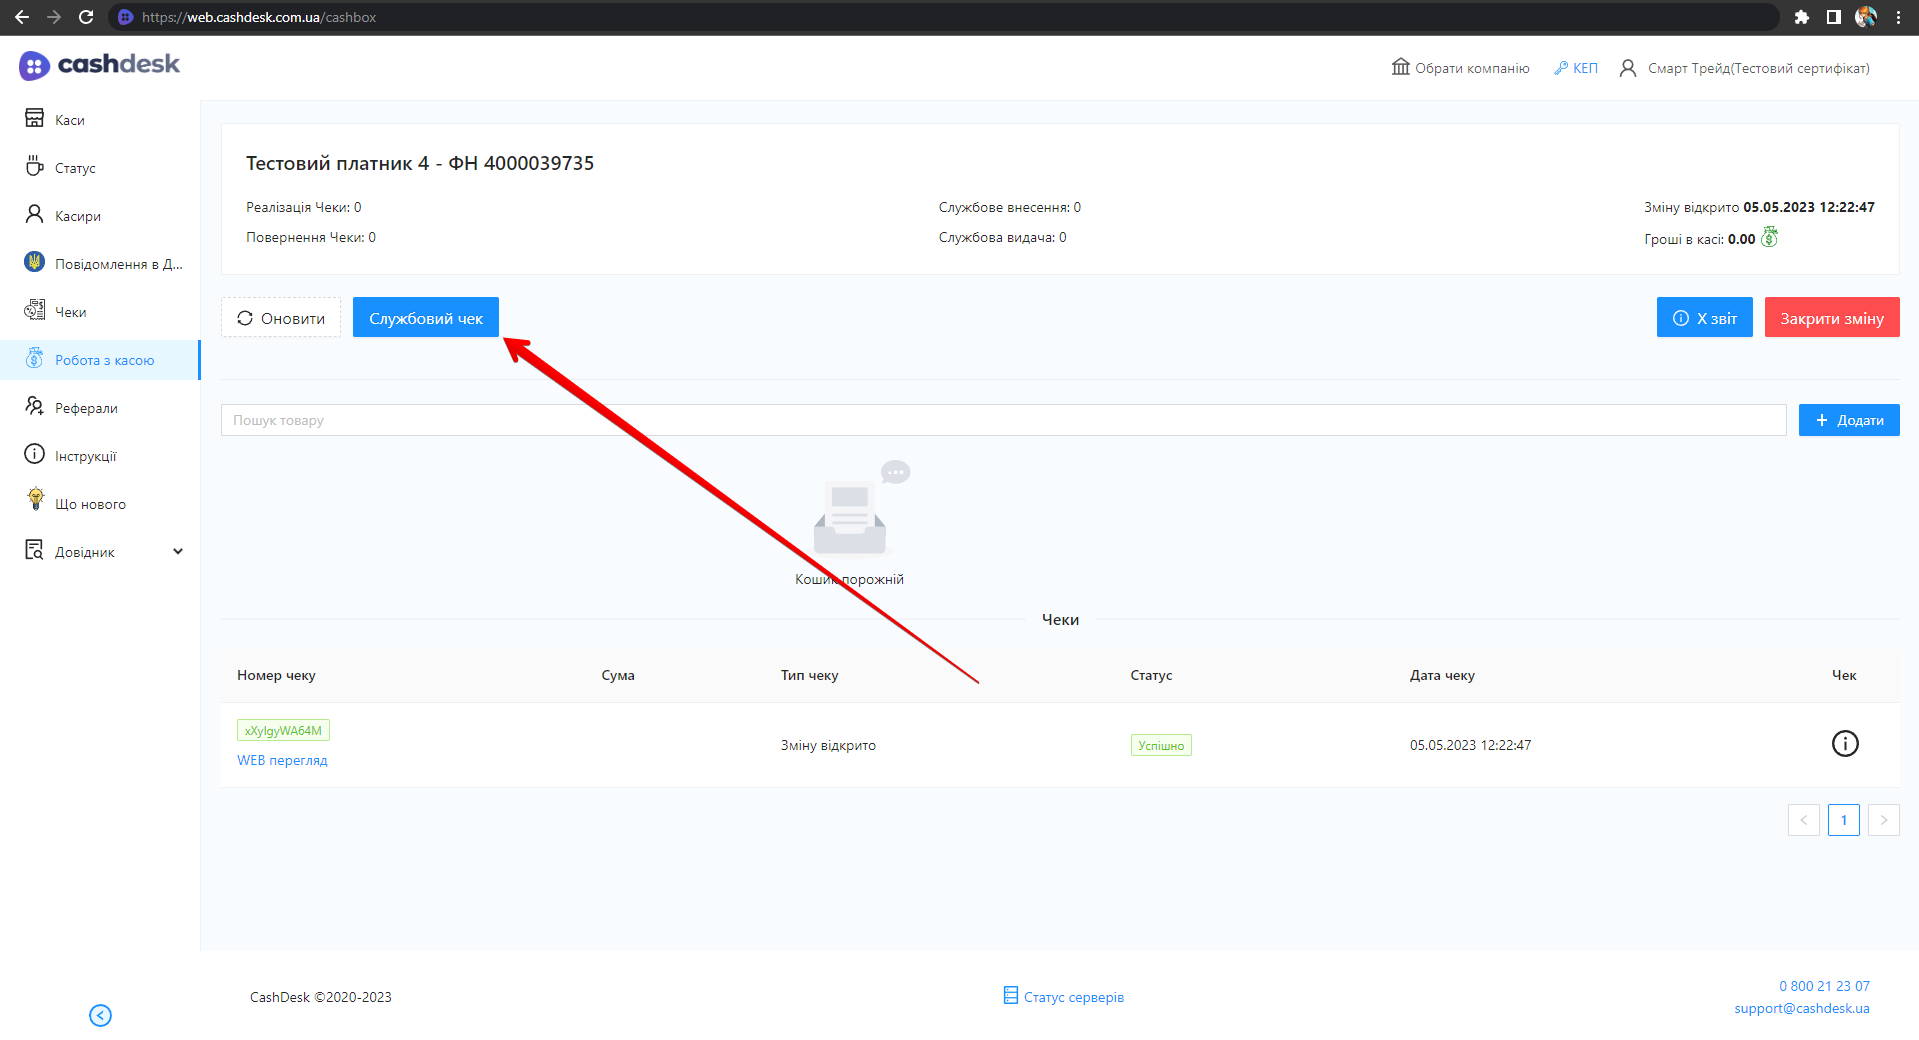Open Чеки section in sidebar

coord(70,312)
